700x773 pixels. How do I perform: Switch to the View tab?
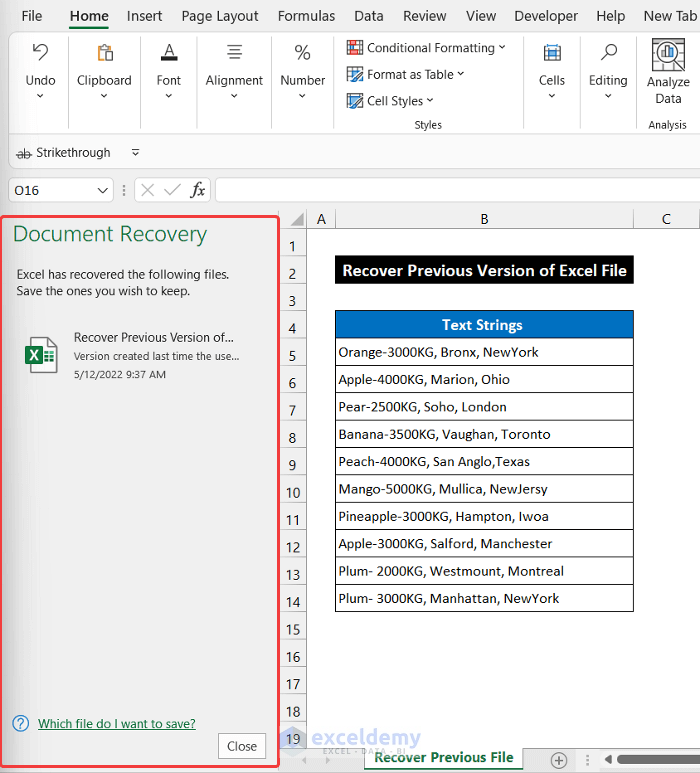(481, 16)
